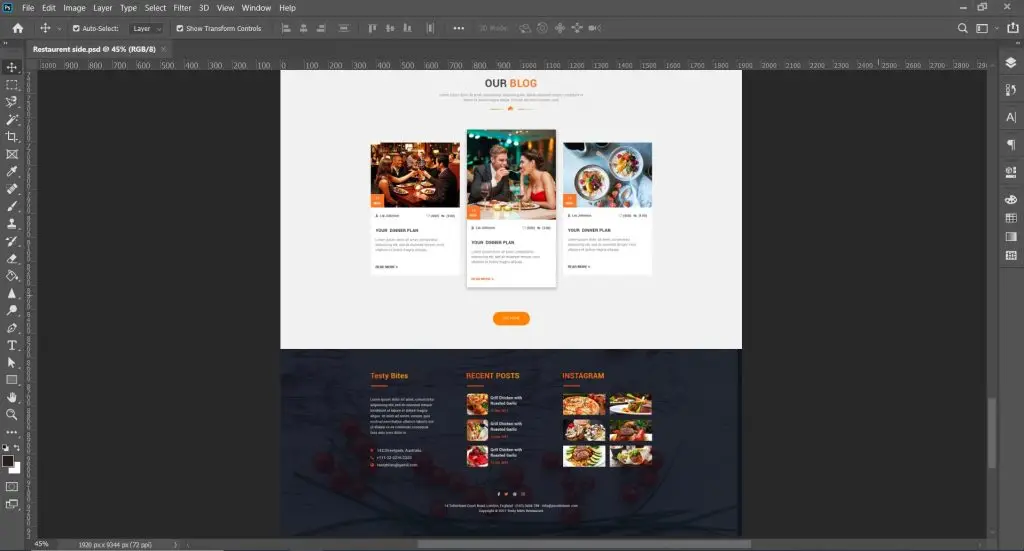Click the three-dots more align options button

[458, 29]
